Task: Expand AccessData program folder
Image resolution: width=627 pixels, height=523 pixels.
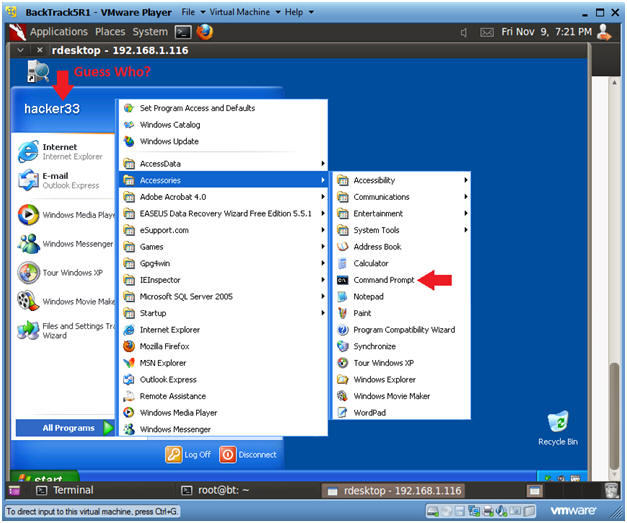Action: click(x=223, y=164)
